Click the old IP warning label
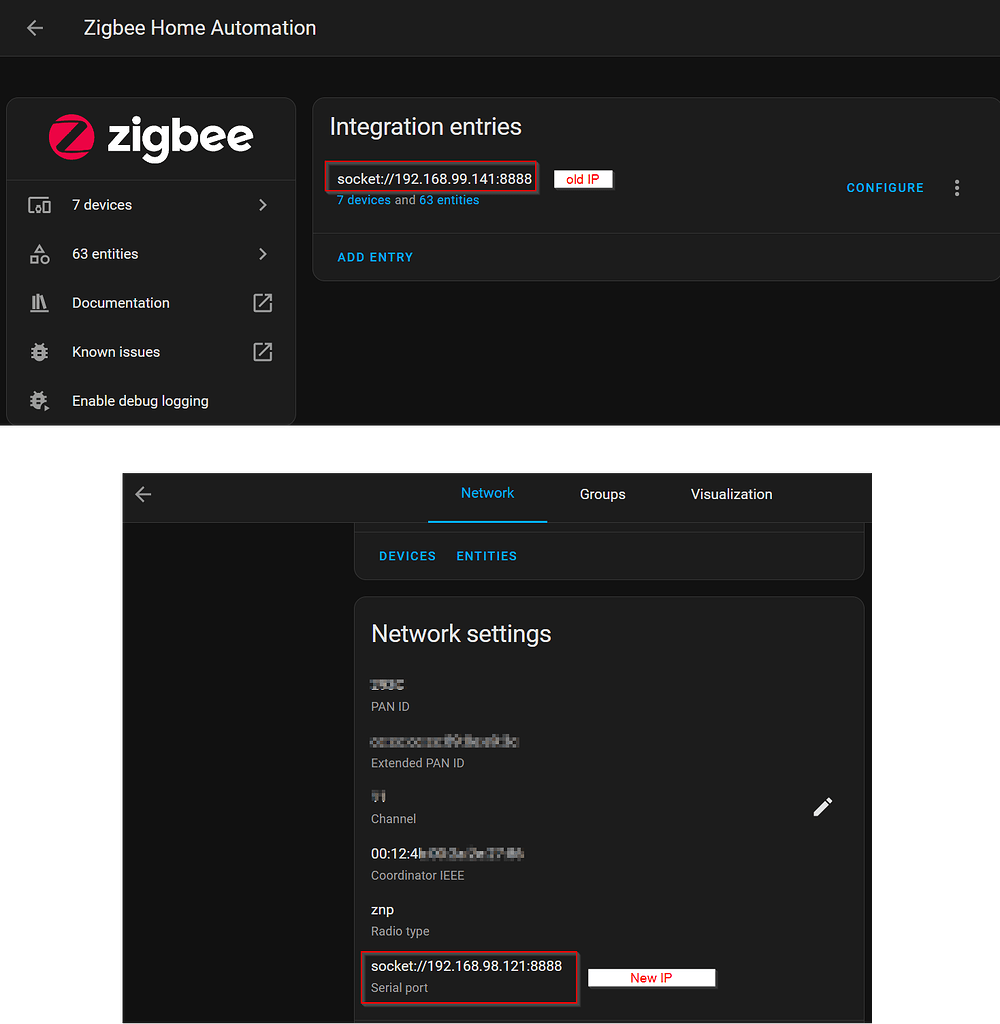Image resolution: width=1000 pixels, height=1024 pixels. coord(583,179)
